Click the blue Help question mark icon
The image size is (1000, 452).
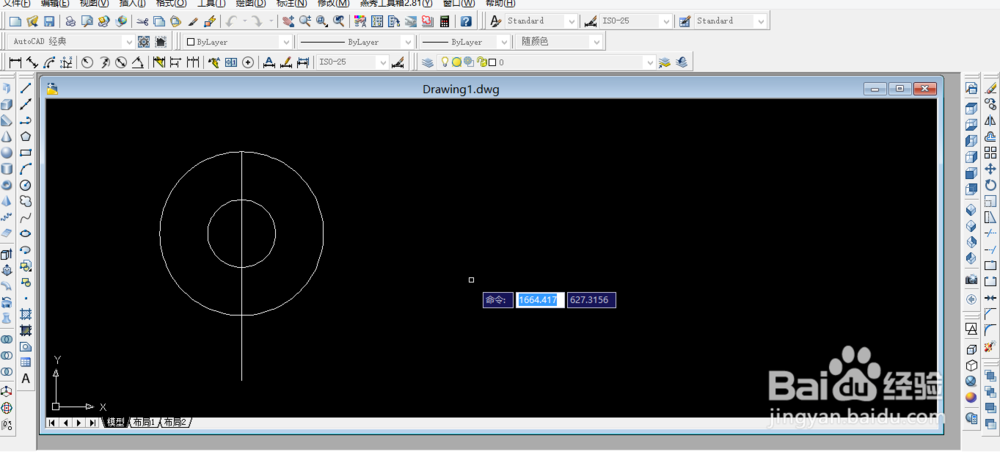466,21
